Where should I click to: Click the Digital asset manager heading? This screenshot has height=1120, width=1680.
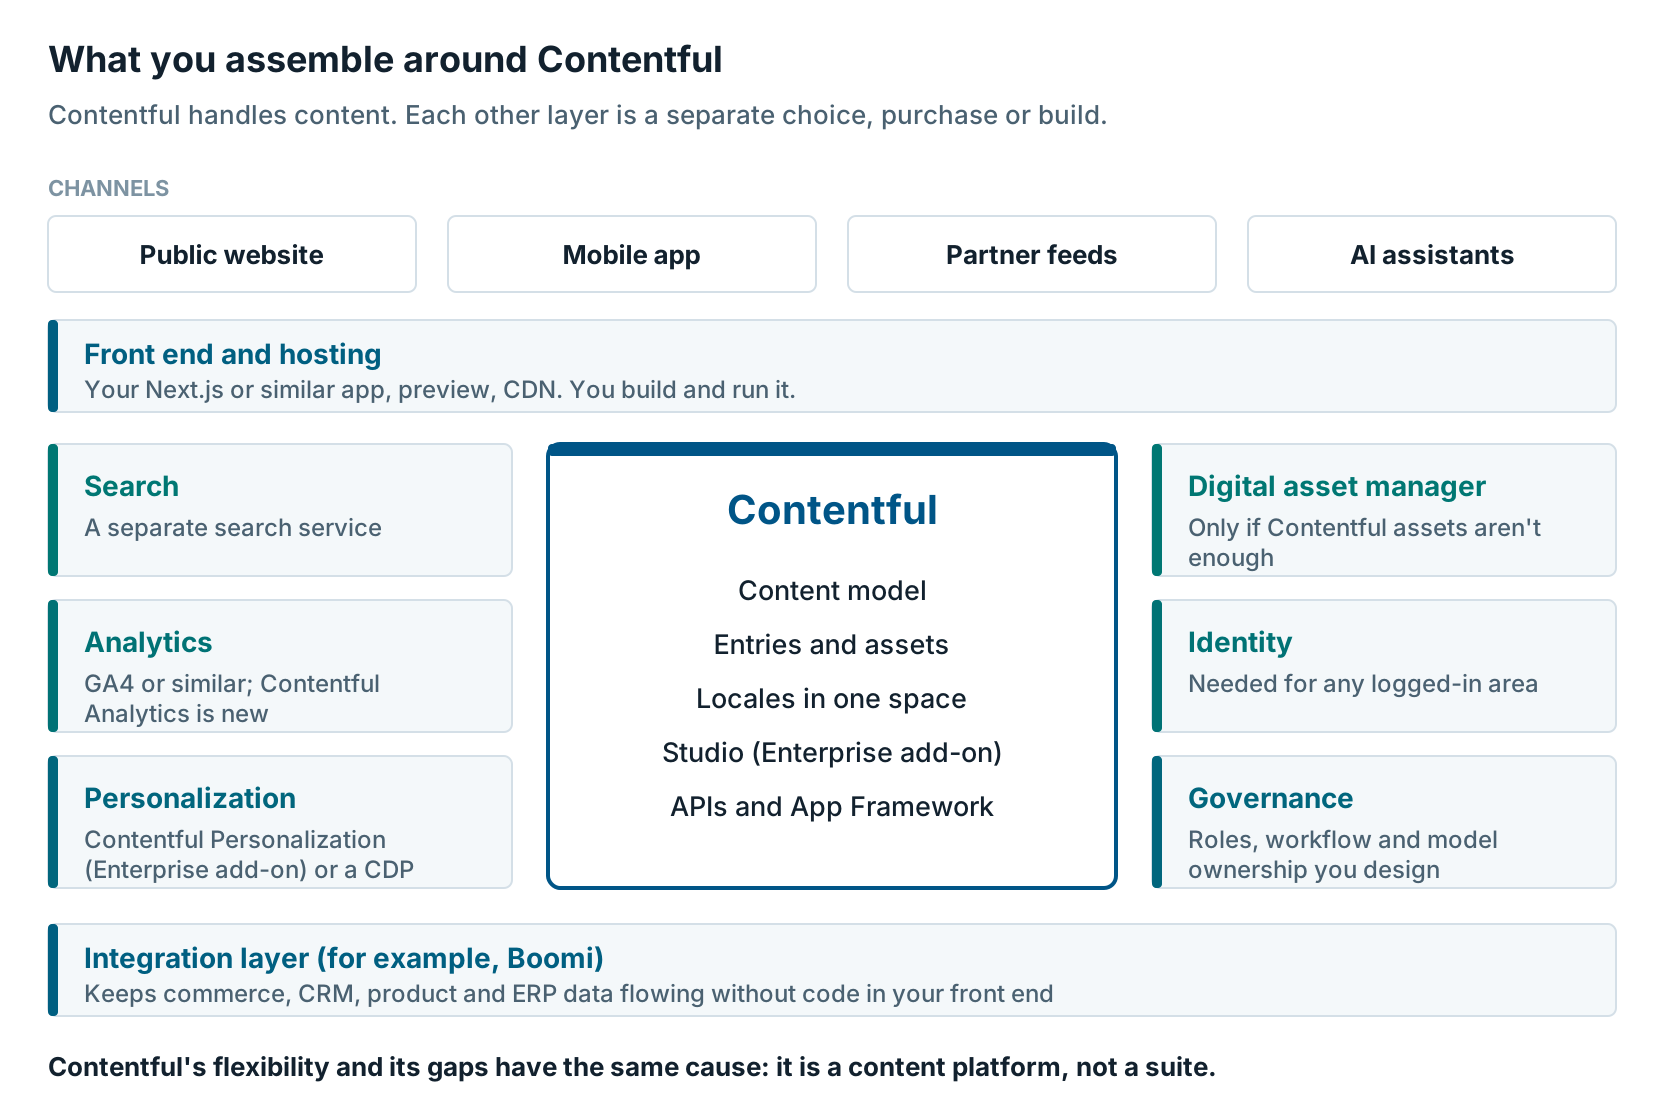[1337, 486]
